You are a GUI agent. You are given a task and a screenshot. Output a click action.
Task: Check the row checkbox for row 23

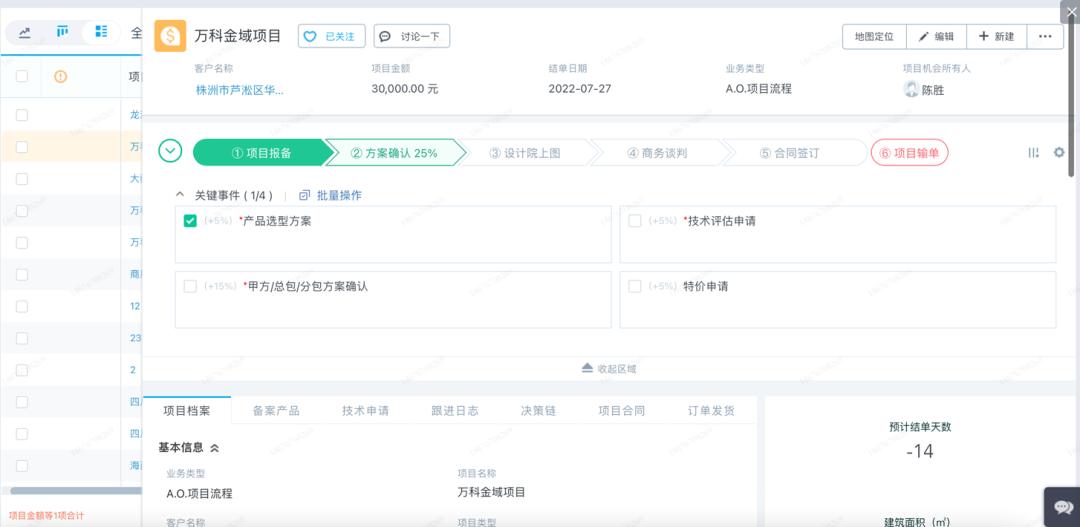22,338
